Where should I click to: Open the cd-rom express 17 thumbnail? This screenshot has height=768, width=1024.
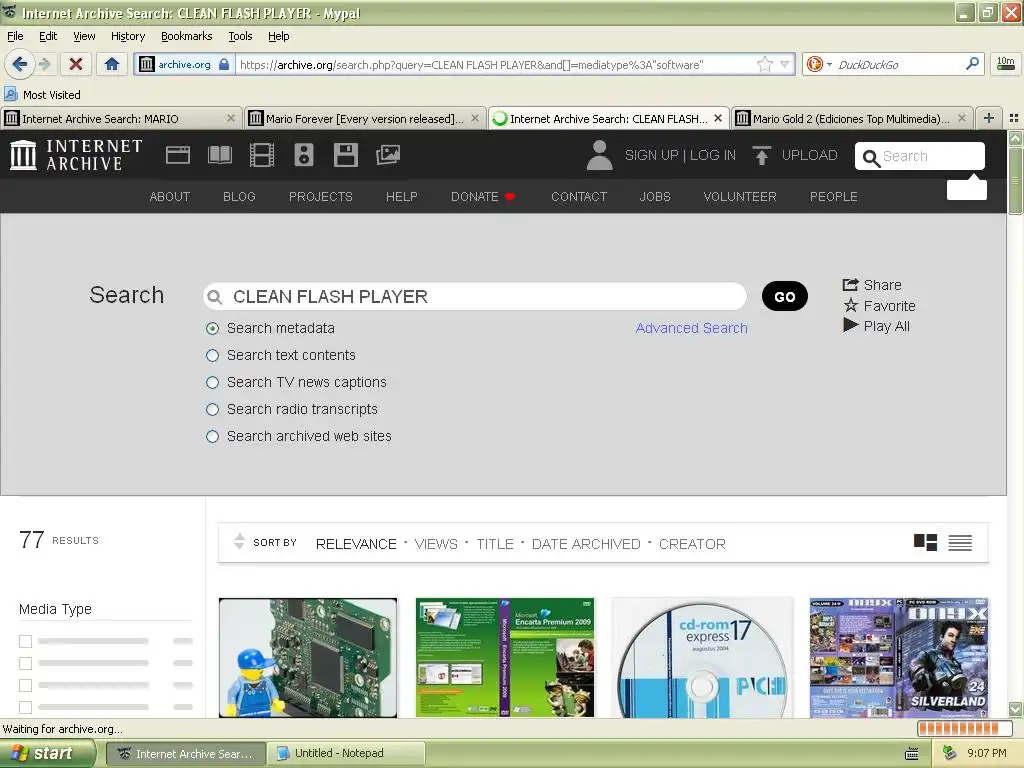tap(702, 658)
